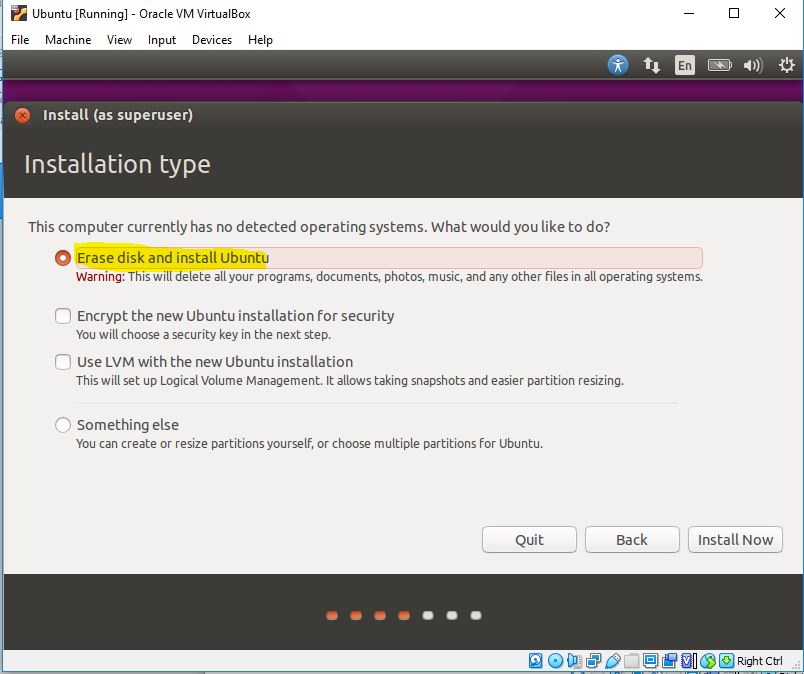
Task: Open the session gear menu at top right
Action: click(786, 64)
